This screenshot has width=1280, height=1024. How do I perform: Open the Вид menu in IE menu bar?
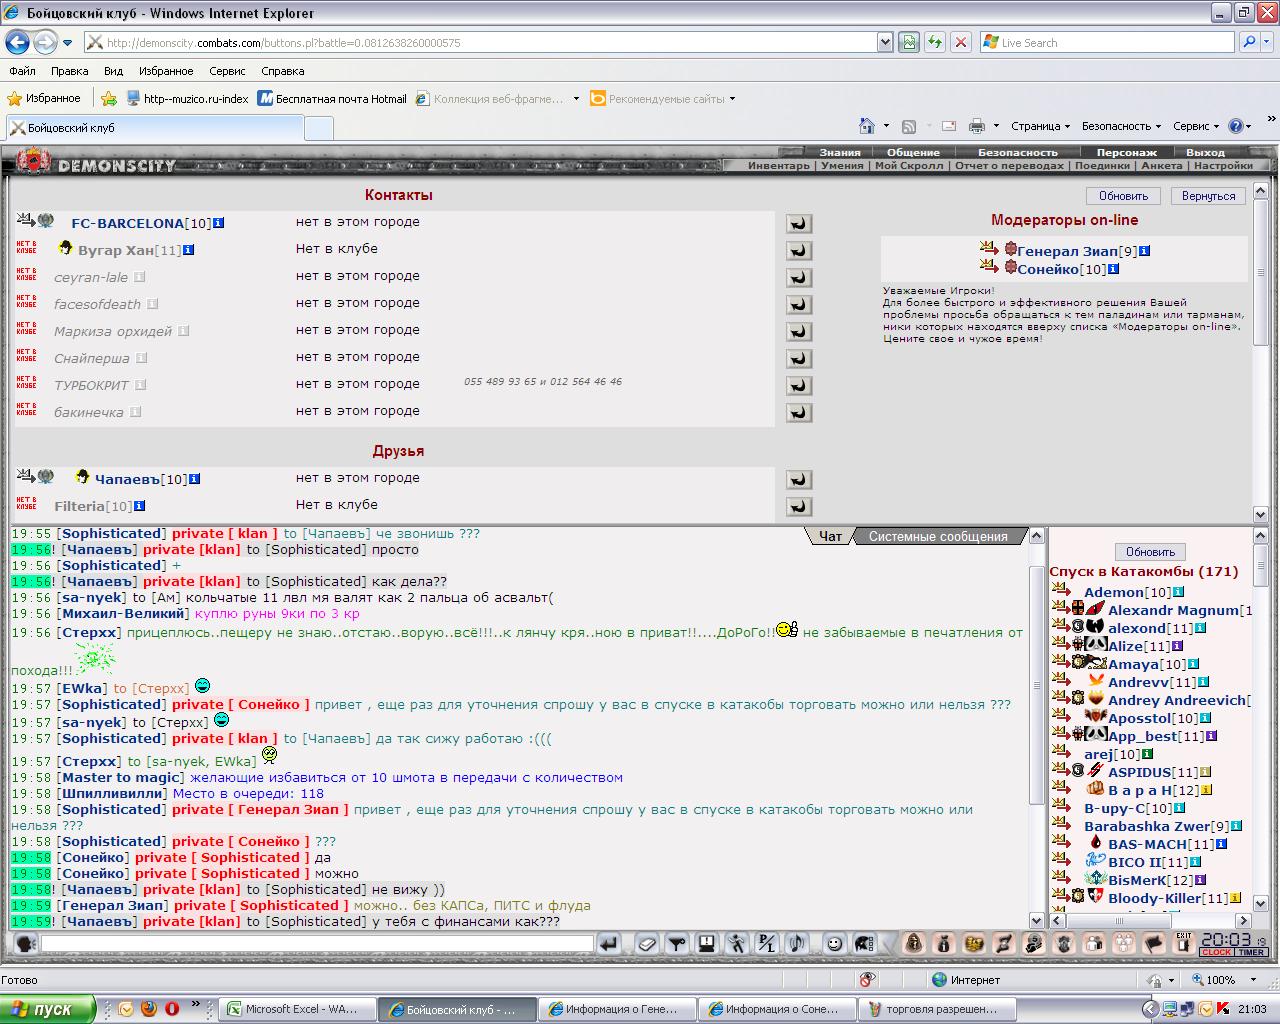click(113, 71)
